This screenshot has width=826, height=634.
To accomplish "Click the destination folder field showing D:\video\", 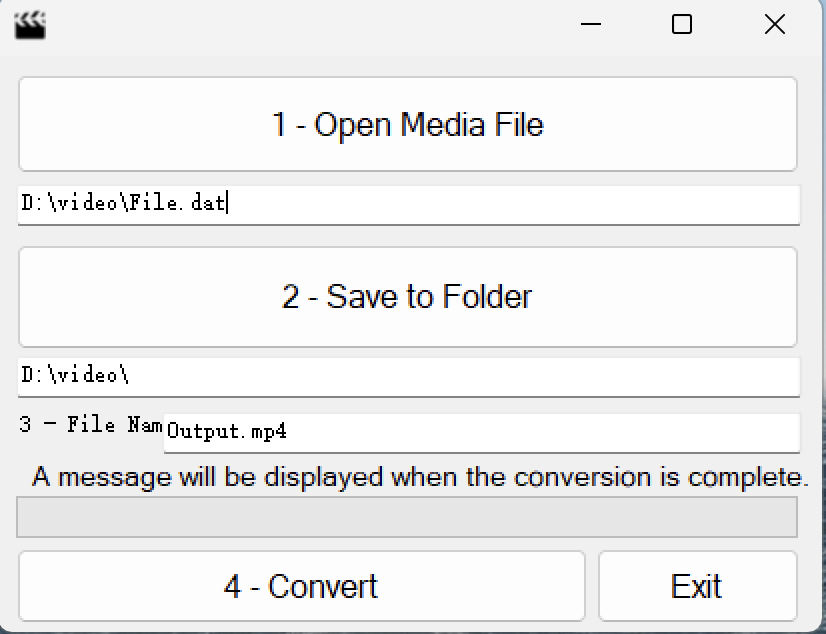I will (409, 376).
